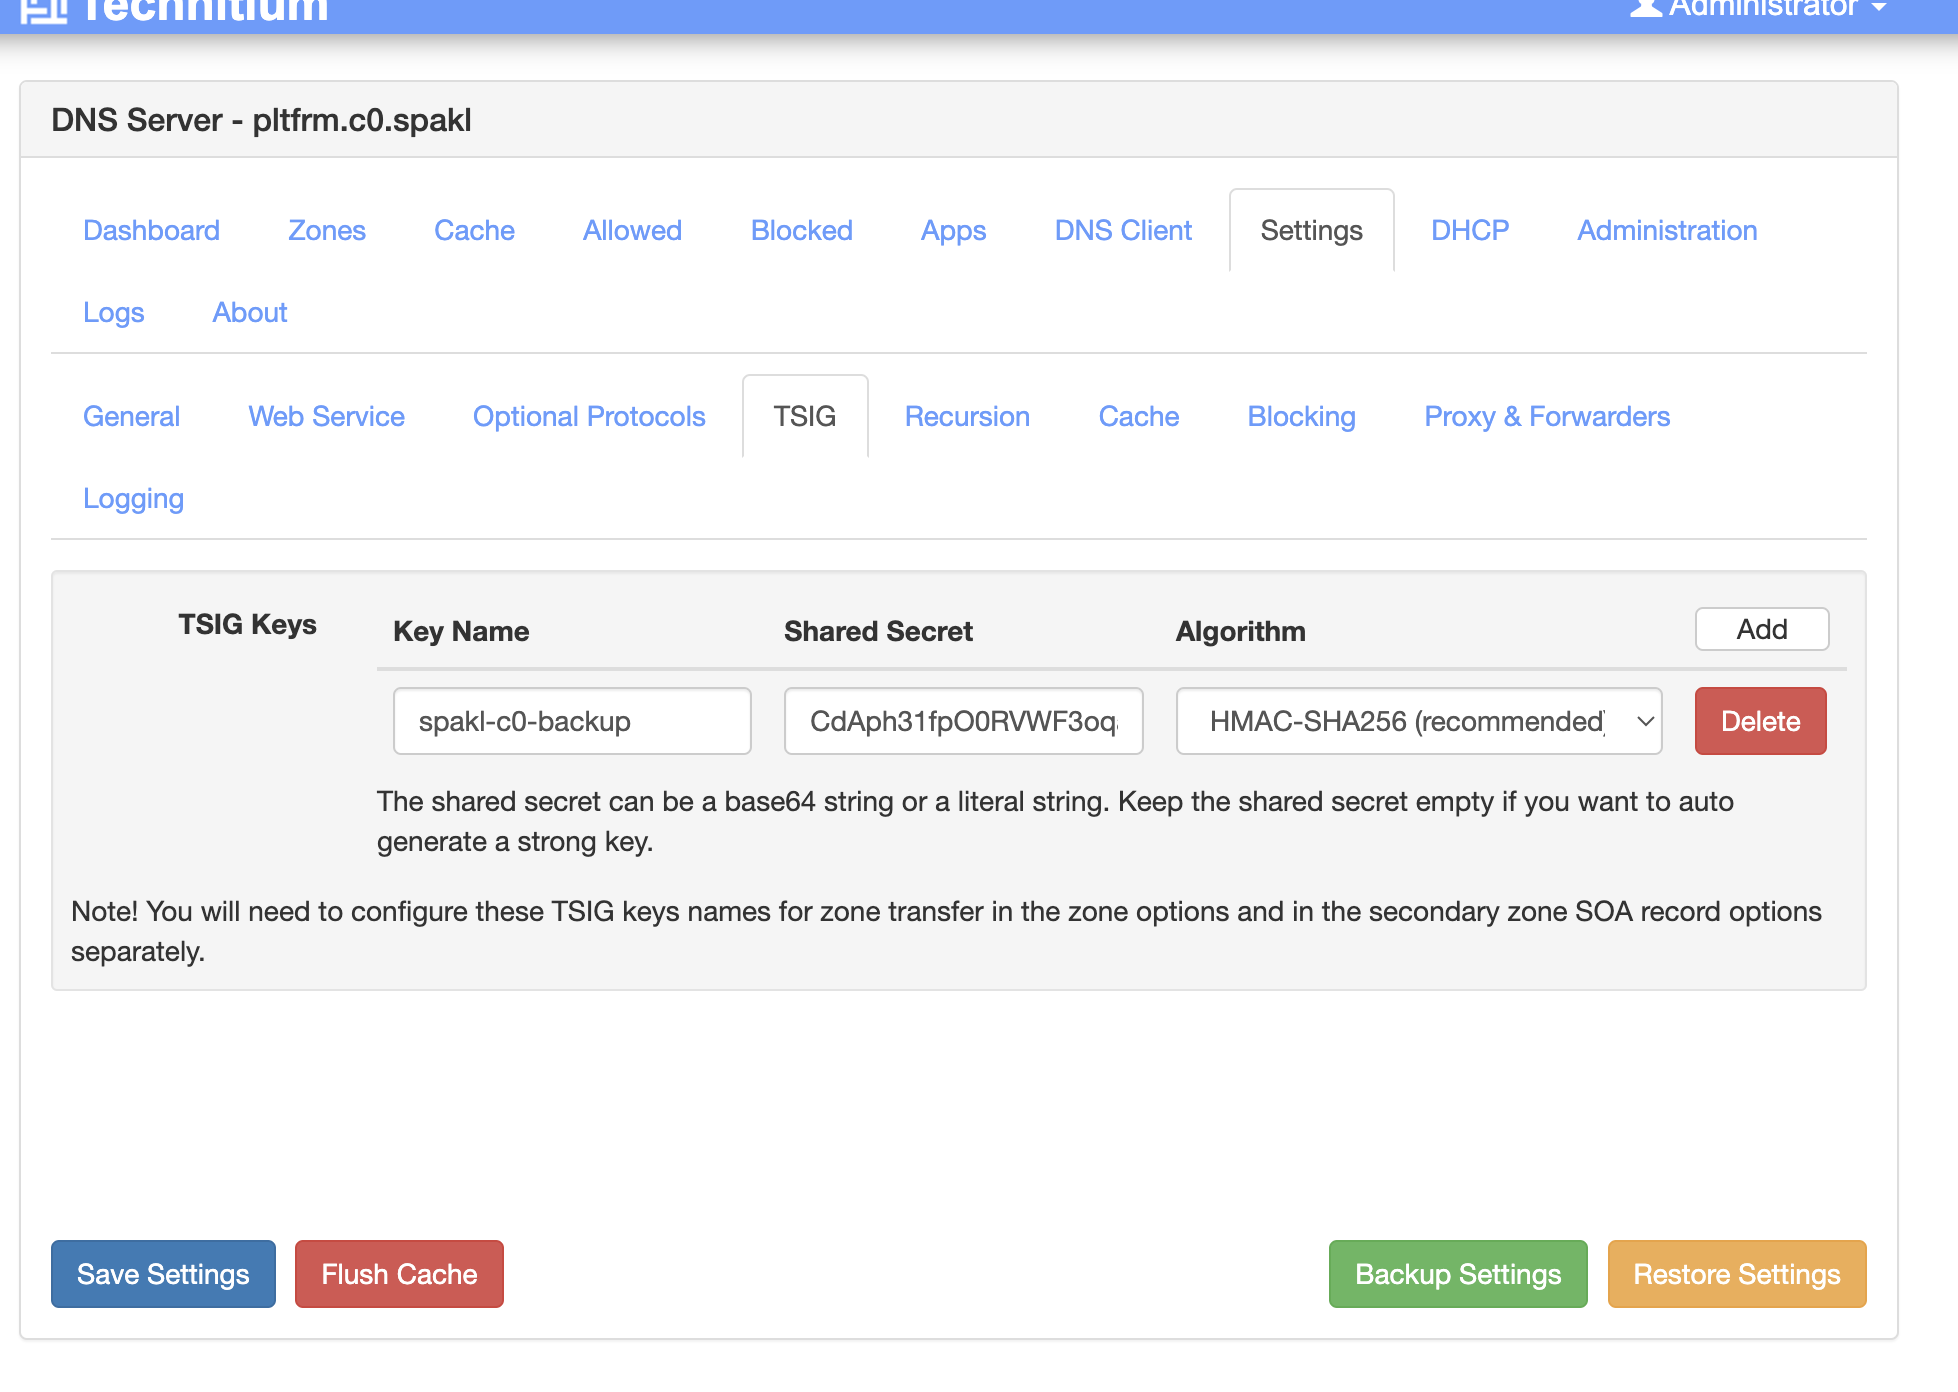Click the Technitium logo icon

point(44,10)
